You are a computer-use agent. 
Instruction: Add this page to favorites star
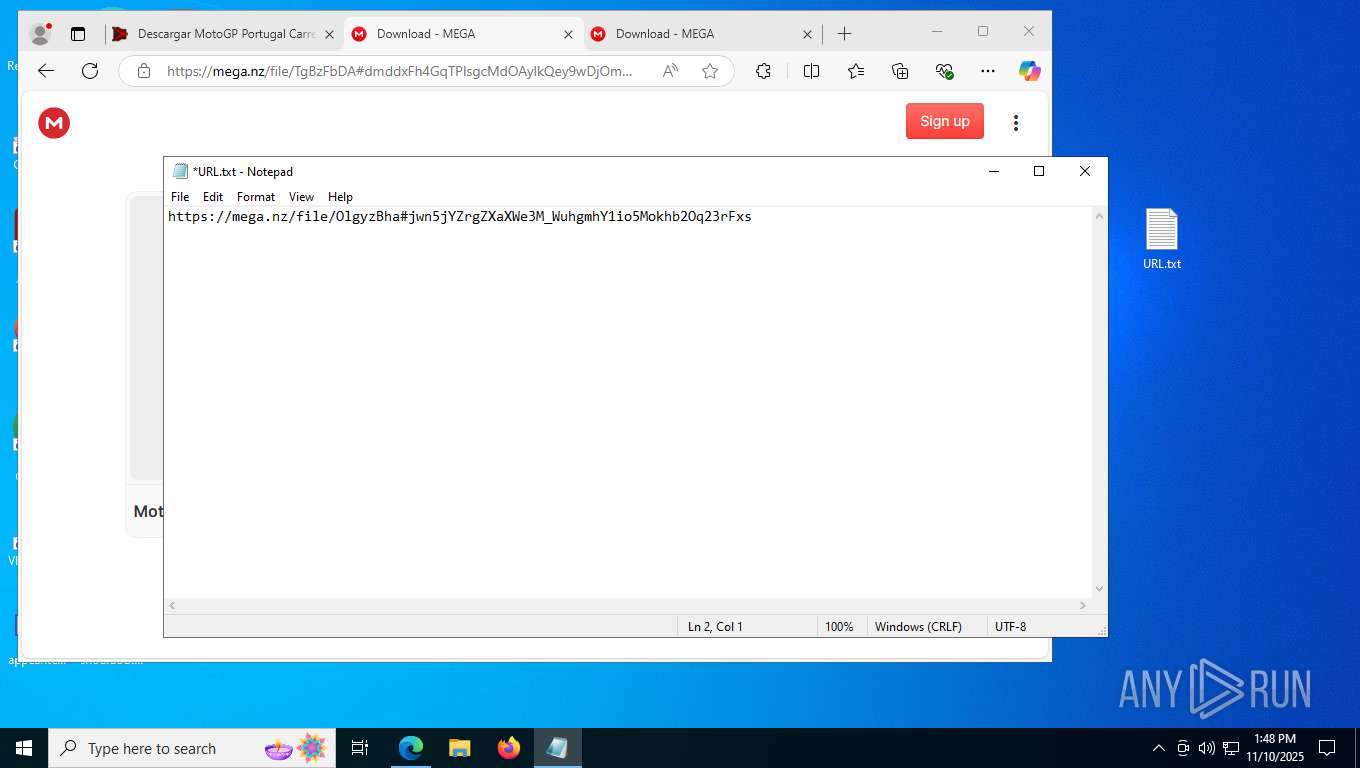[x=710, y=71]
